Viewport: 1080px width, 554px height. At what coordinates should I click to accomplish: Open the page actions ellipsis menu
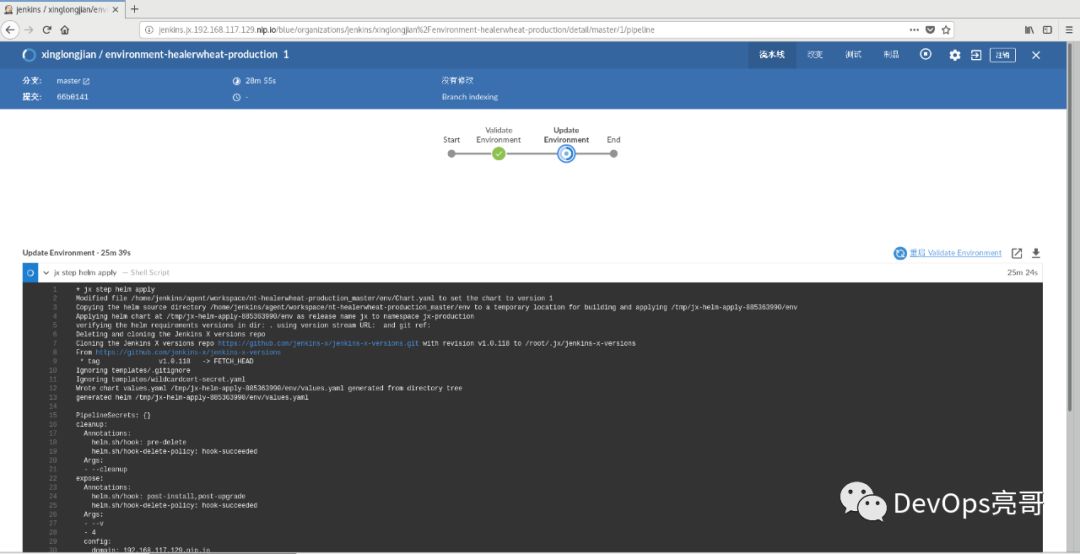pos(914,30)
